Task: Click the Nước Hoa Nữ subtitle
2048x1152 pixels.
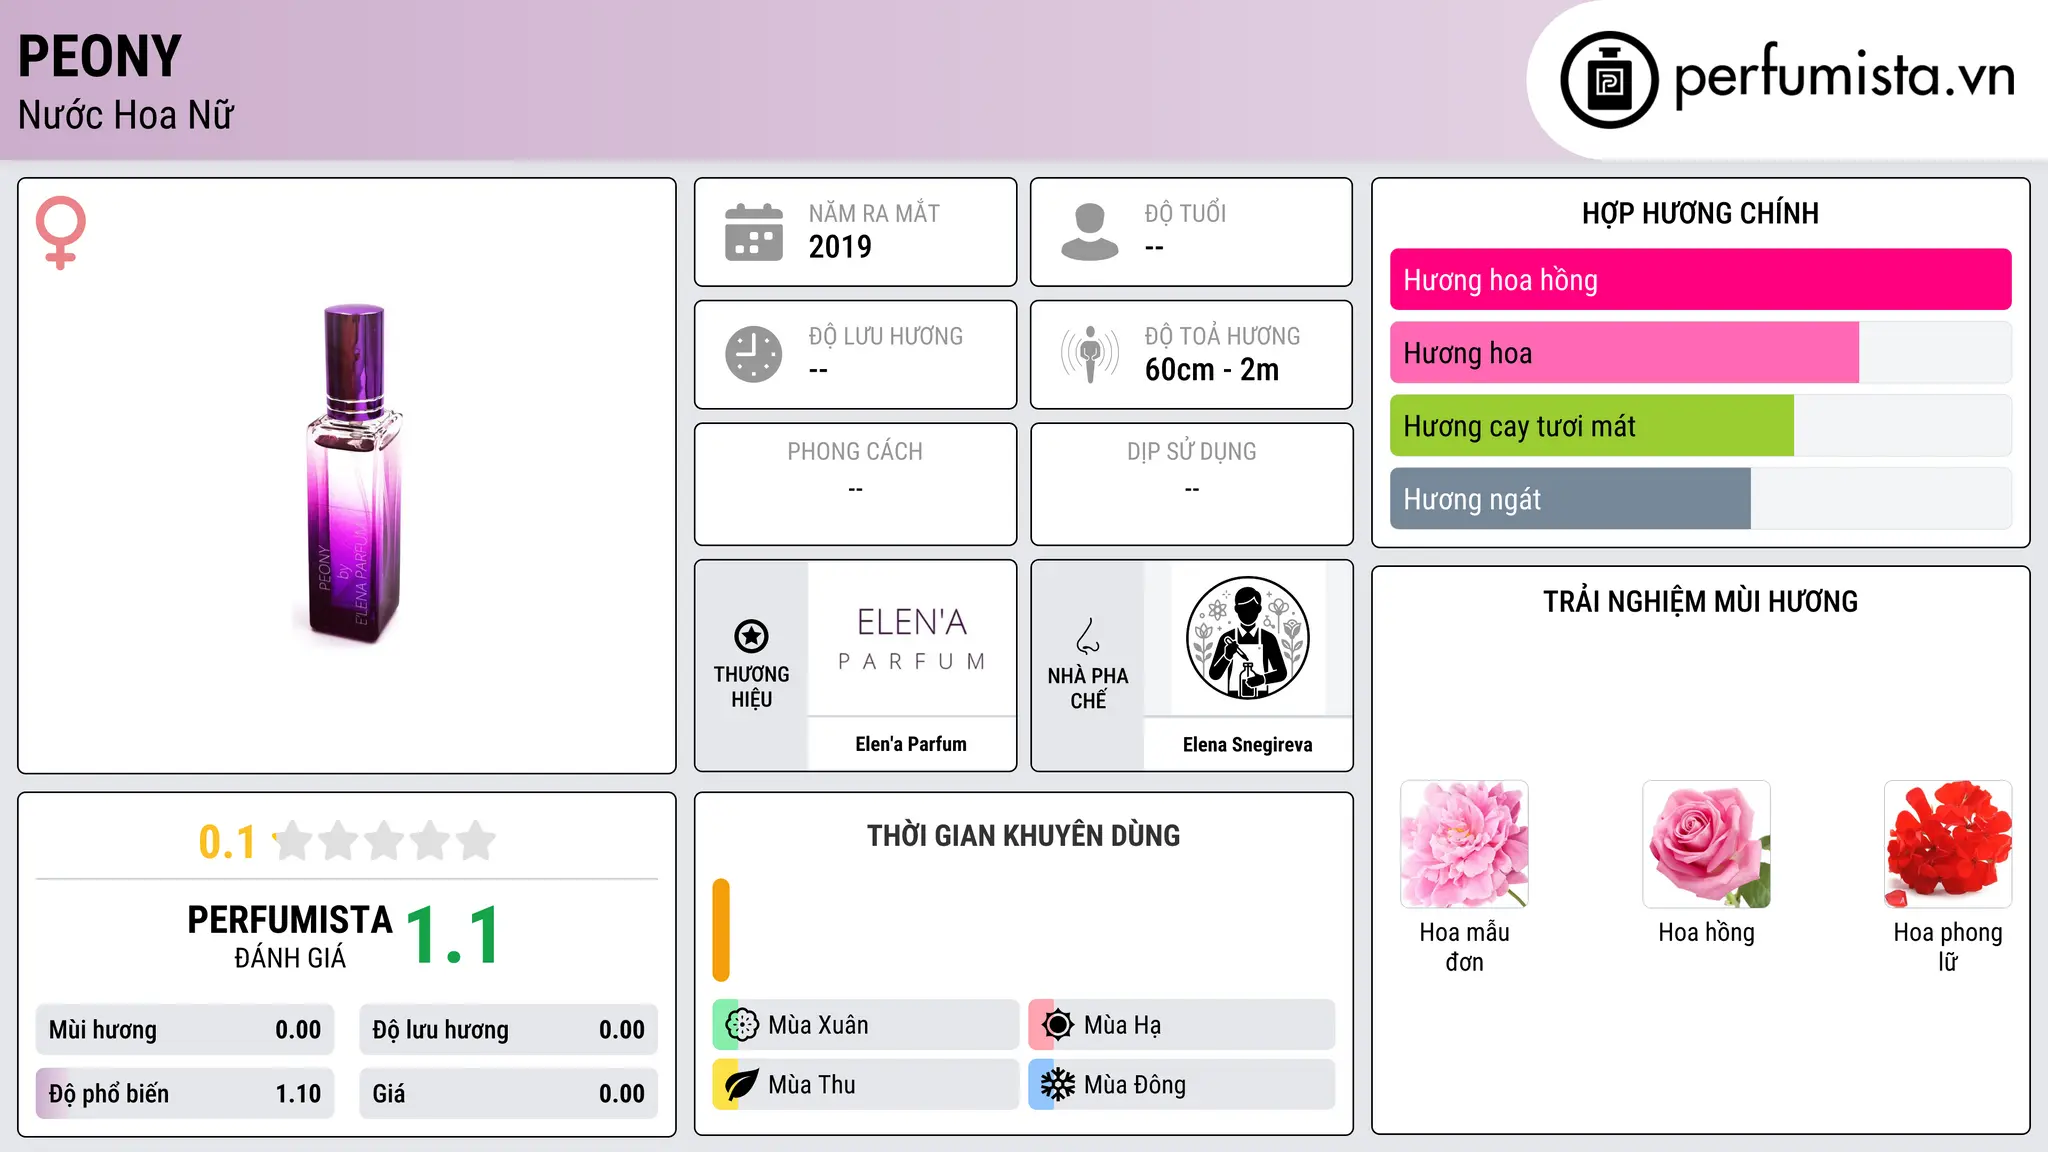Action: point(126,115)
